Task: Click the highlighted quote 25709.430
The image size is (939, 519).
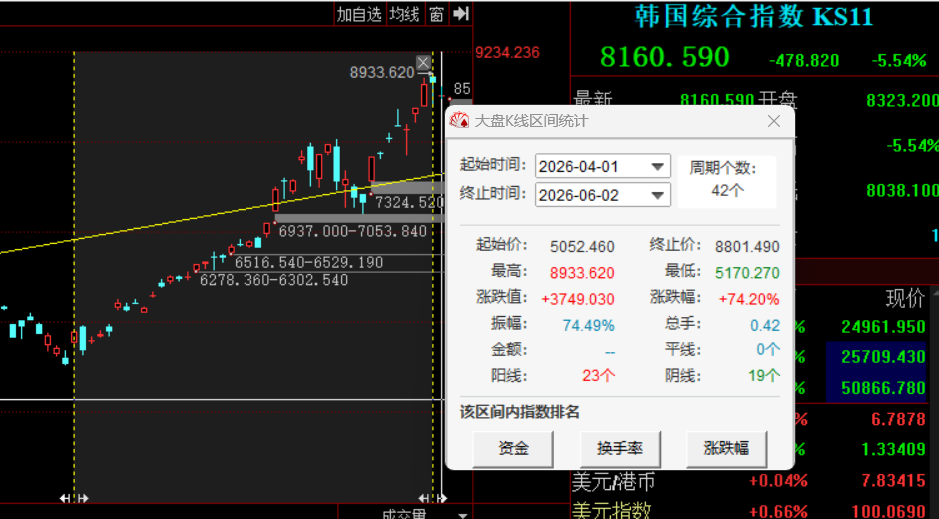Action: [x=883, y=357]
